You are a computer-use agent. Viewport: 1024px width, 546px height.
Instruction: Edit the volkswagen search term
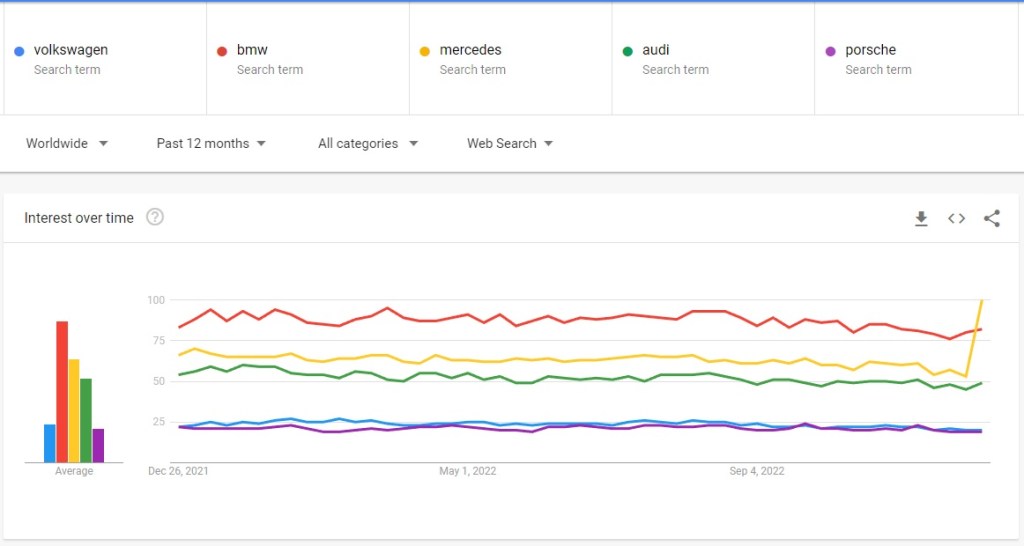(x=71, y=50)
